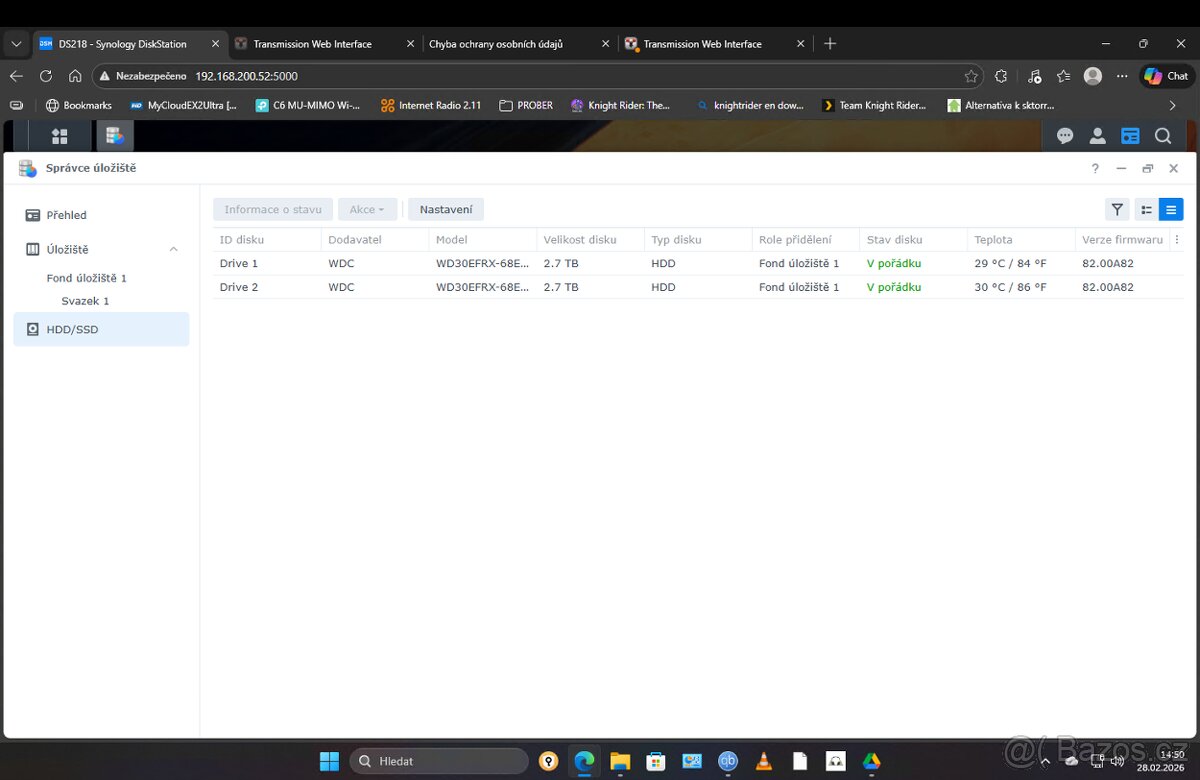This screenshot has height=780, width=1200.
Task: Open the PROBER bookmark folder
Action: (x=526, y=105)
